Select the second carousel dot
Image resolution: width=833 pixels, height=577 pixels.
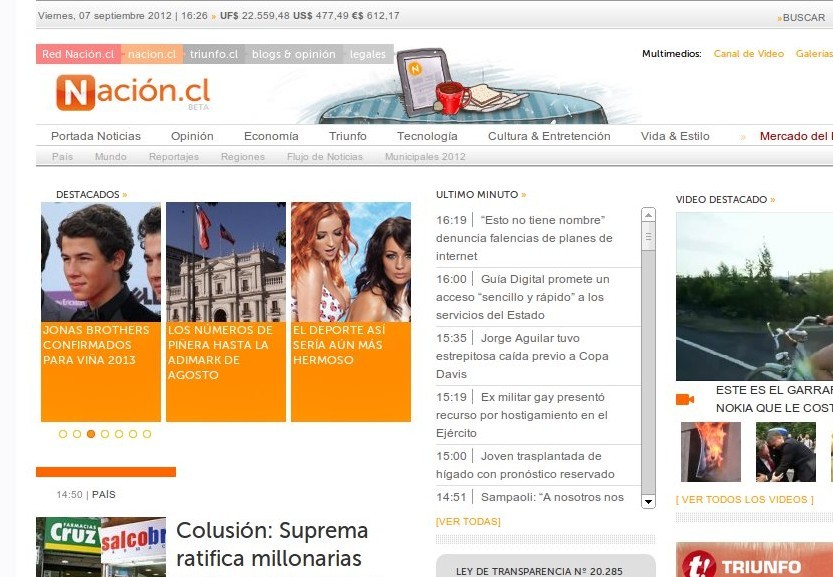point(77,434)
